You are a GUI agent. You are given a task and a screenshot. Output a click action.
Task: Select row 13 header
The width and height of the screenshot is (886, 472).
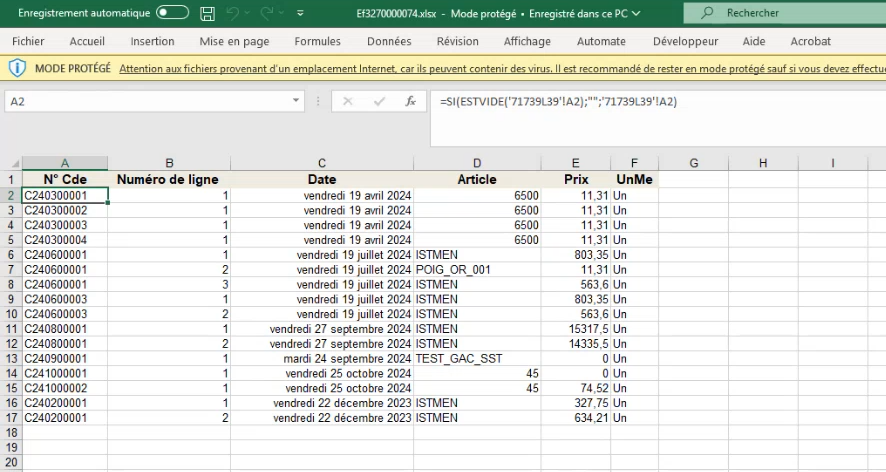(11, 358)
